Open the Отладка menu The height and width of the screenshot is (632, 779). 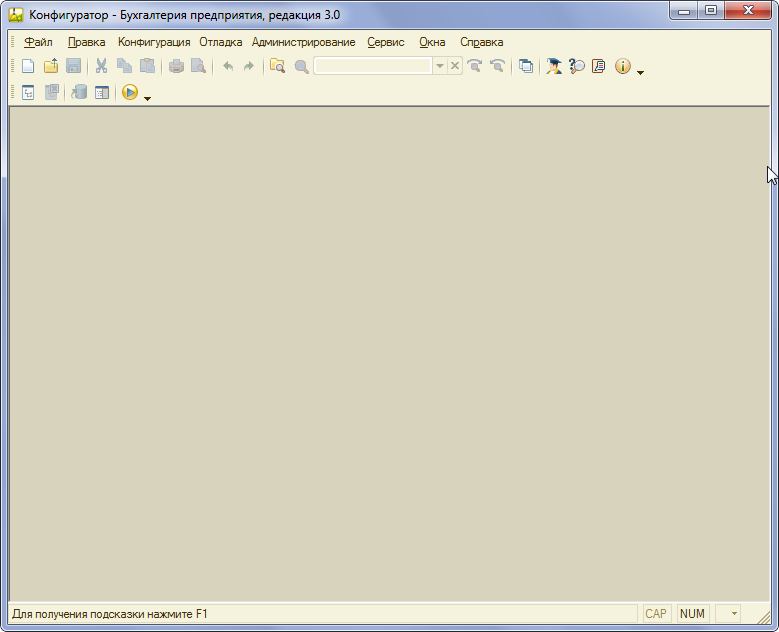tap(221, 42)
